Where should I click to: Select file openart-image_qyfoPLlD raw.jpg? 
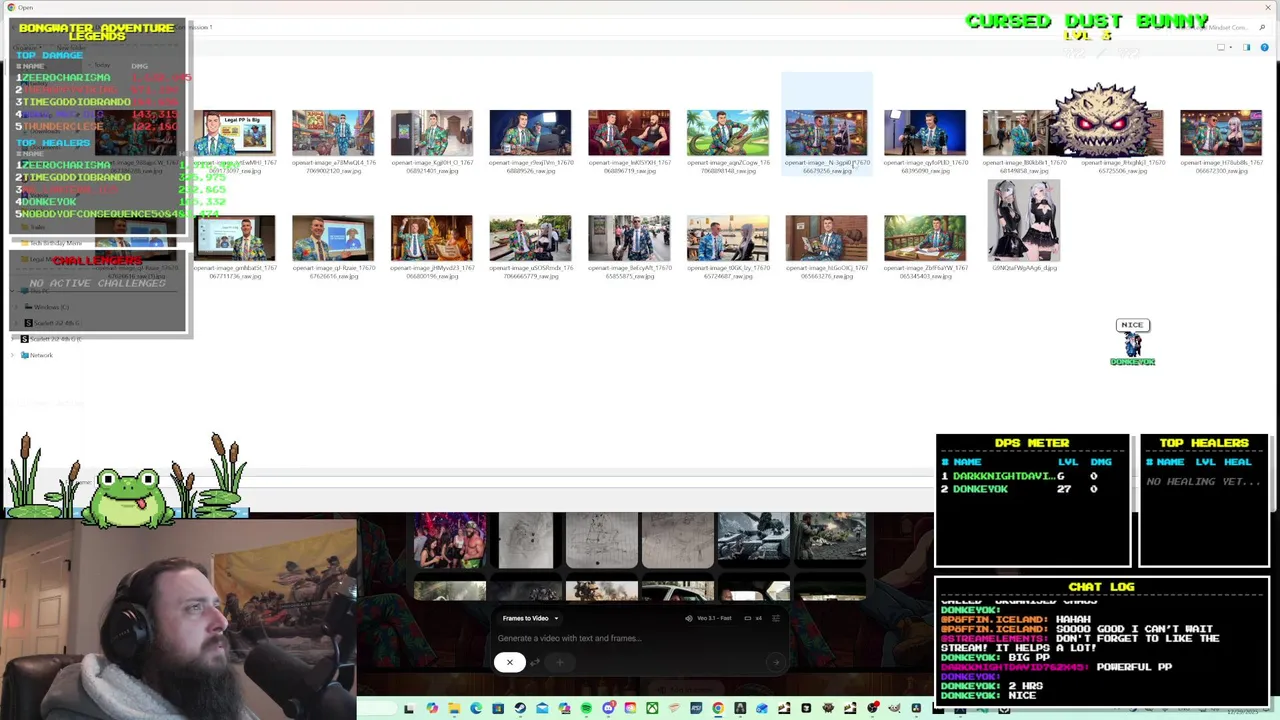tap(925, 141)
